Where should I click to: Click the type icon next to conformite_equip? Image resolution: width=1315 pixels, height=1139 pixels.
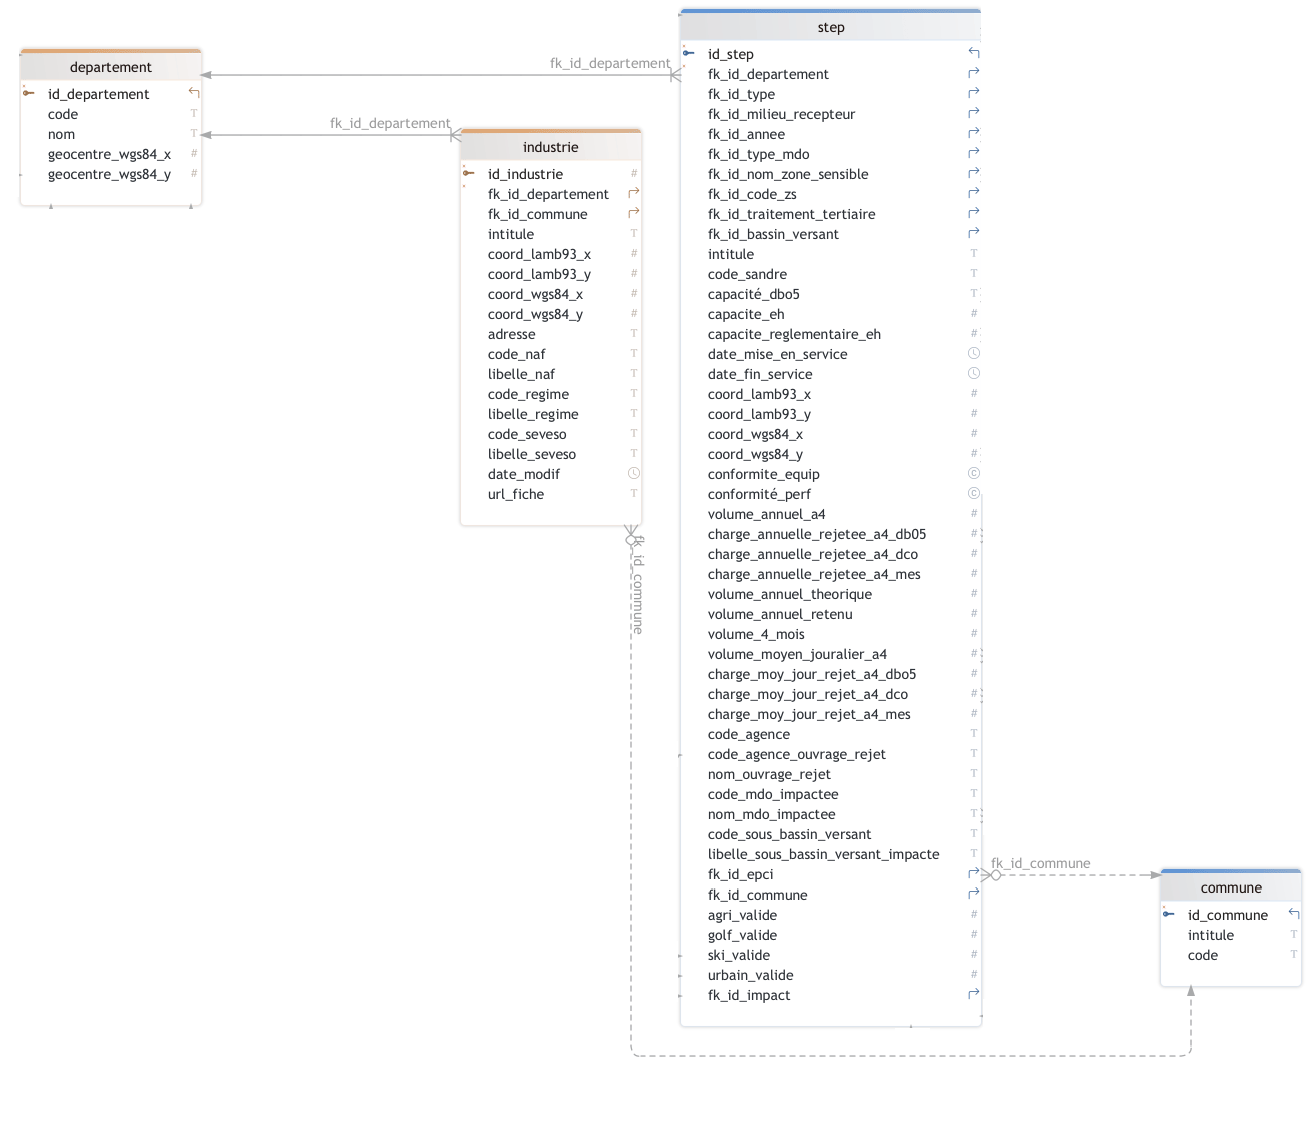pos(973,473)
